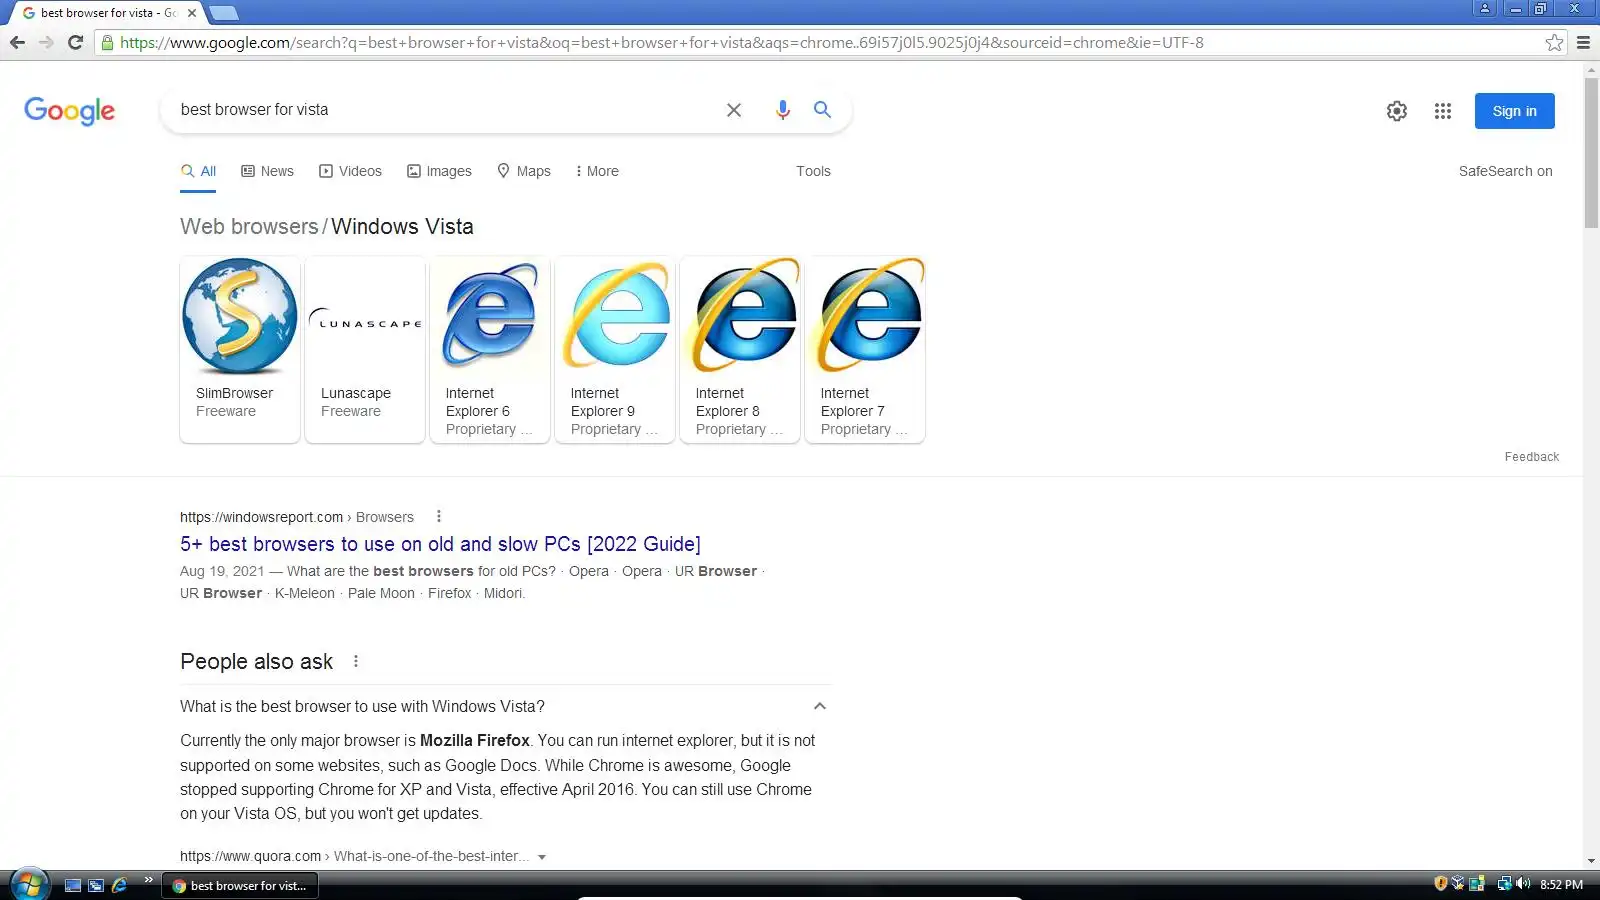Click the Feedback link
Screen dimensions: 1600x900
1531,457
